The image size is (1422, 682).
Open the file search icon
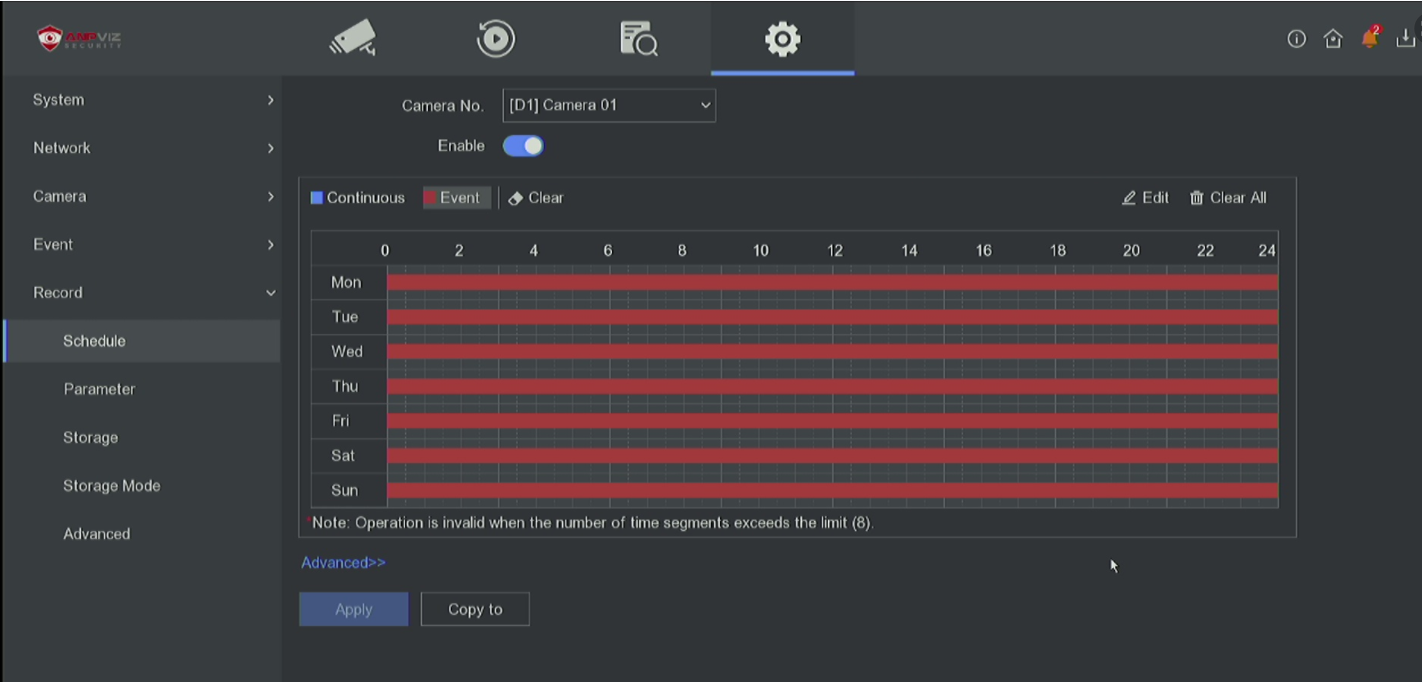[x=638, y=38]
